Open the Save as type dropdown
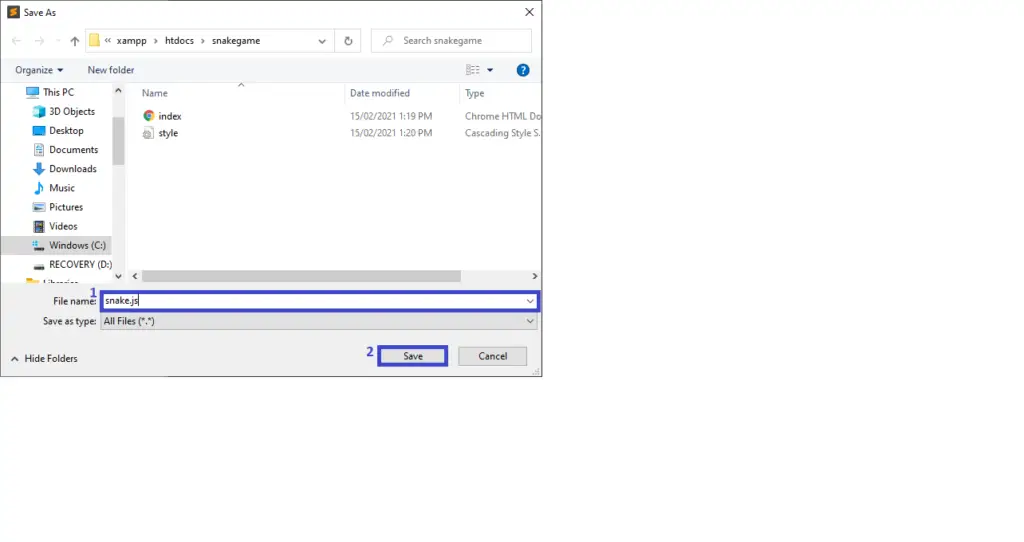The width and height of the screenshot is (1024, 542). click(319, 321)
